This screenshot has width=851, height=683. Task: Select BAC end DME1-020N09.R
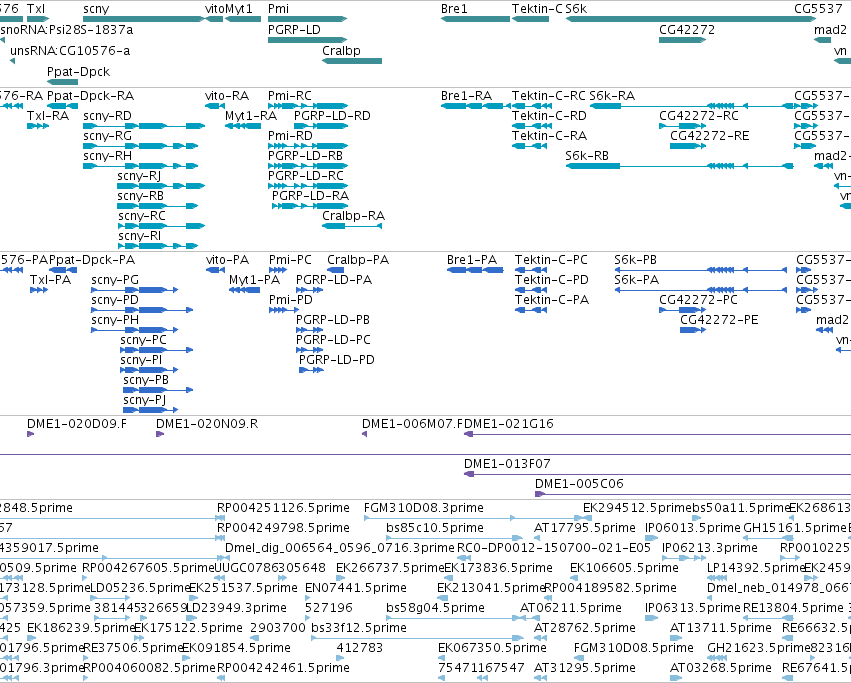coord(160,434)
